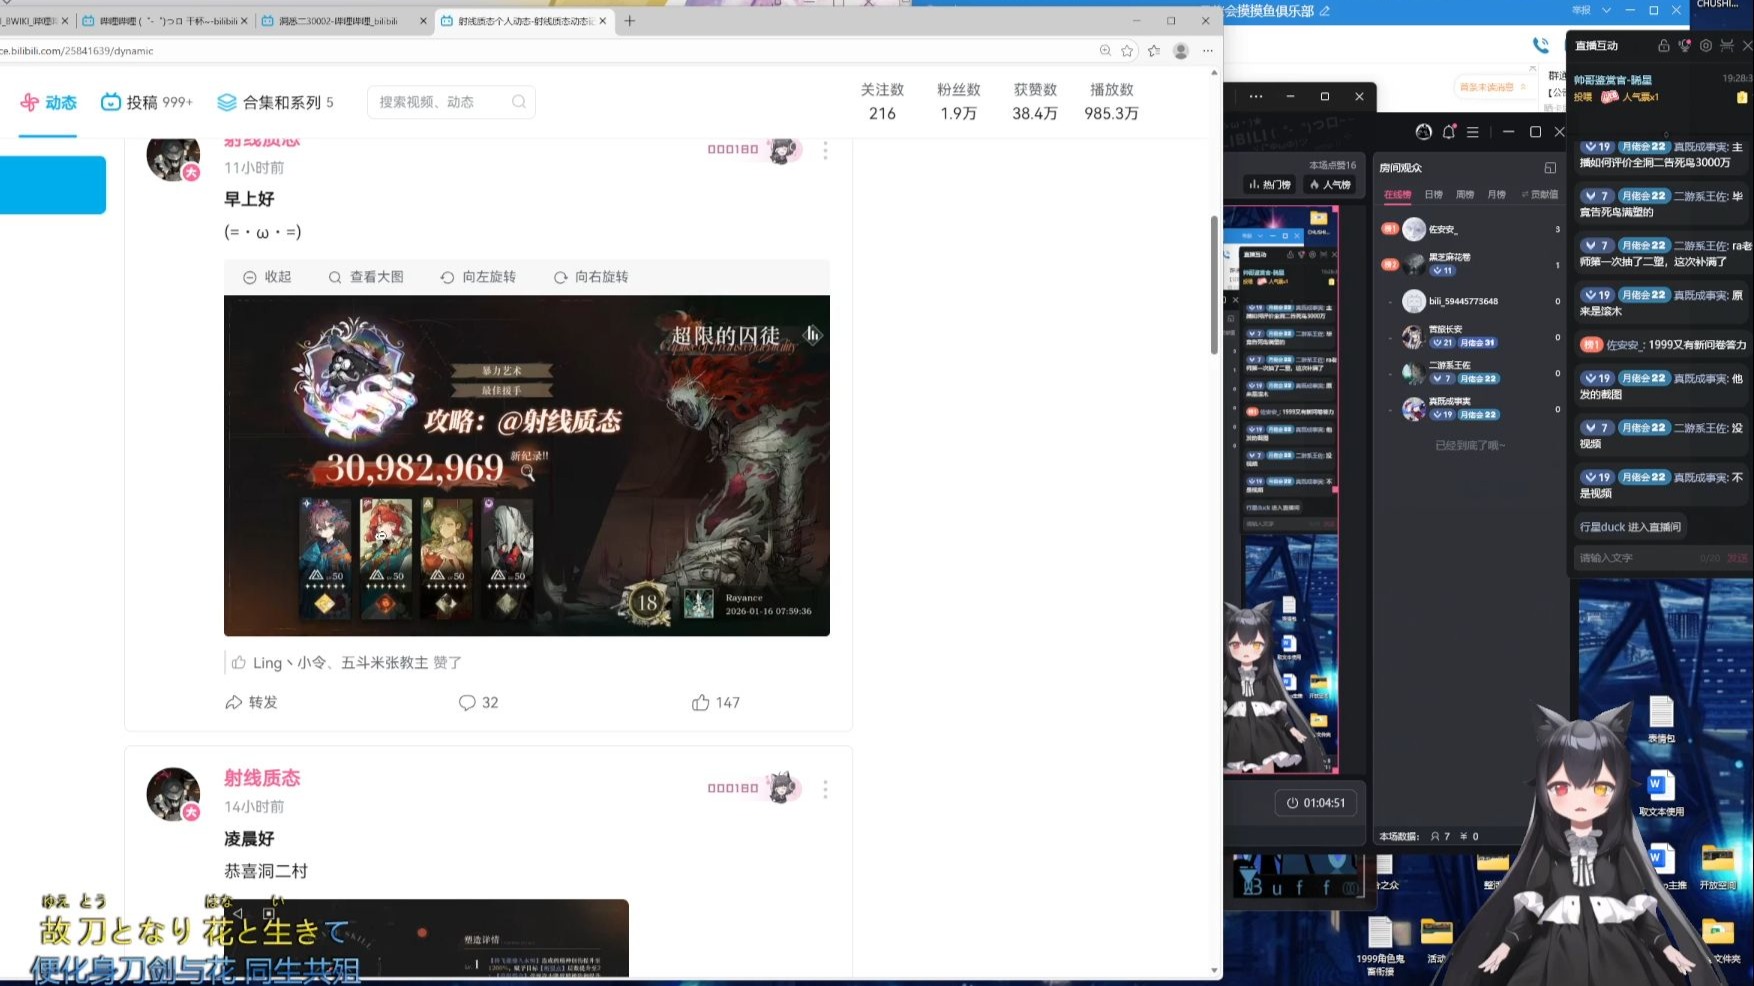1754x986 pixels.
Task: Click the edit pencil beside the group chat title
Action: (x=1325, y=11)
